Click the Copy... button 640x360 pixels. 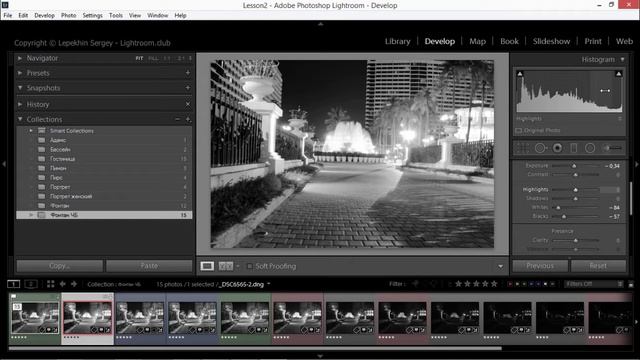point(60,266)
